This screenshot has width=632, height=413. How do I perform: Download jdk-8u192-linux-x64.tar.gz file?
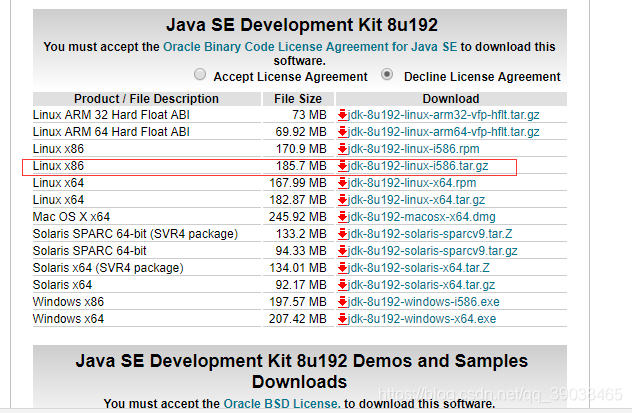point(416,200)
